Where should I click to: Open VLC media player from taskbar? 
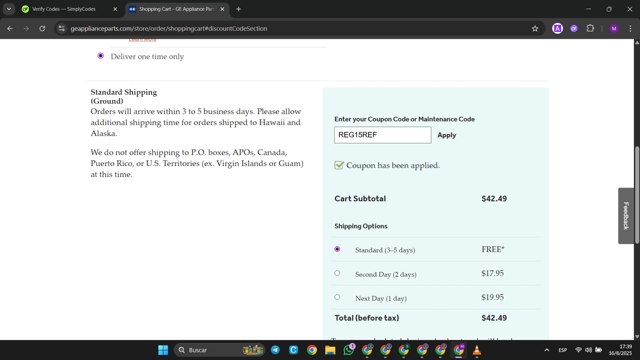click(x=477, y=350)
